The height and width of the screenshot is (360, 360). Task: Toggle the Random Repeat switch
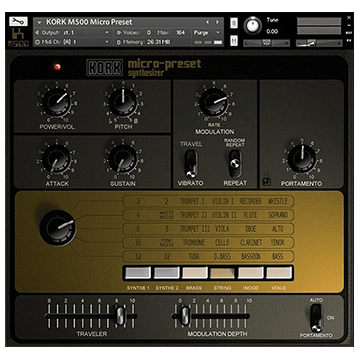click(235, 163)
